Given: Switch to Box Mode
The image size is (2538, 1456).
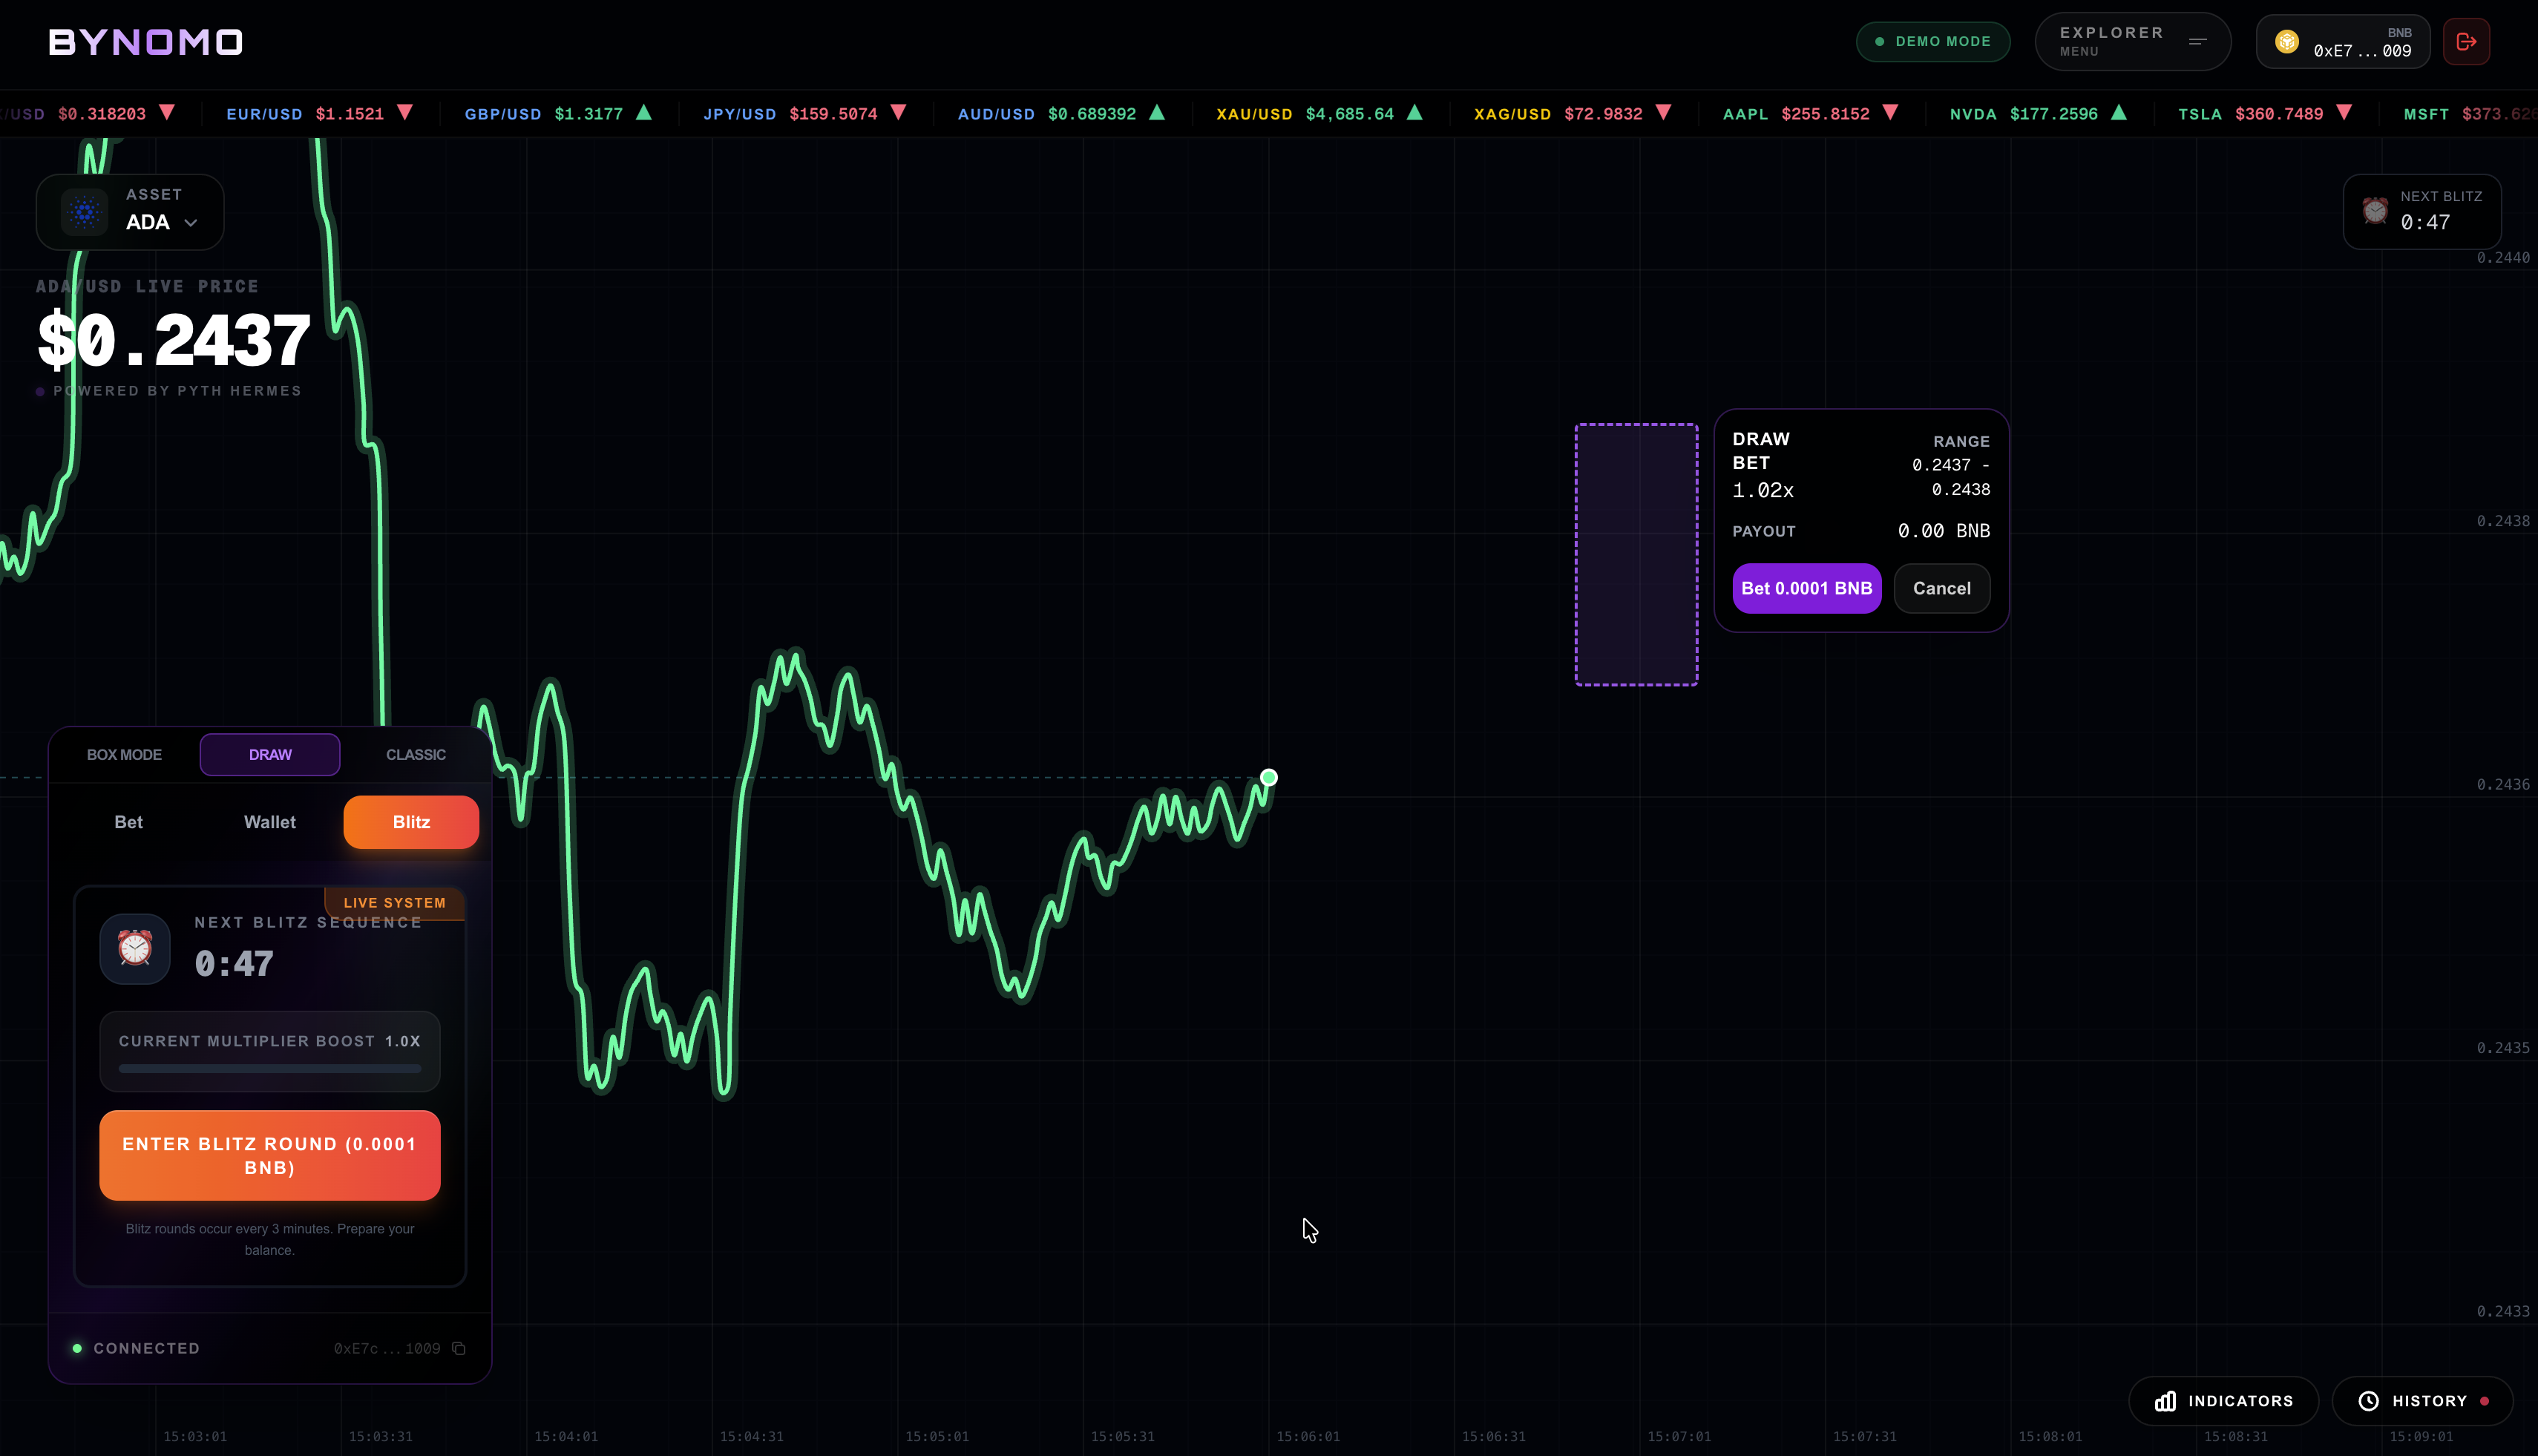Looking at the screenshot, I should pyautogui.click(x=124, y=755).
